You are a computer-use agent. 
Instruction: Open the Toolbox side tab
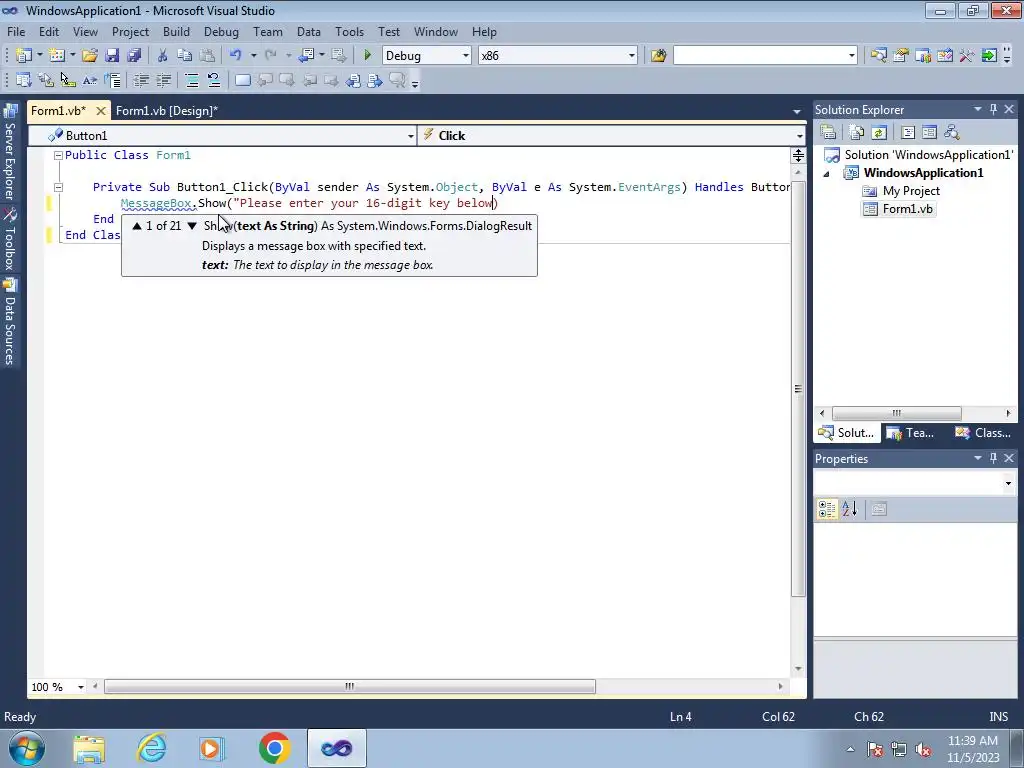10,240
